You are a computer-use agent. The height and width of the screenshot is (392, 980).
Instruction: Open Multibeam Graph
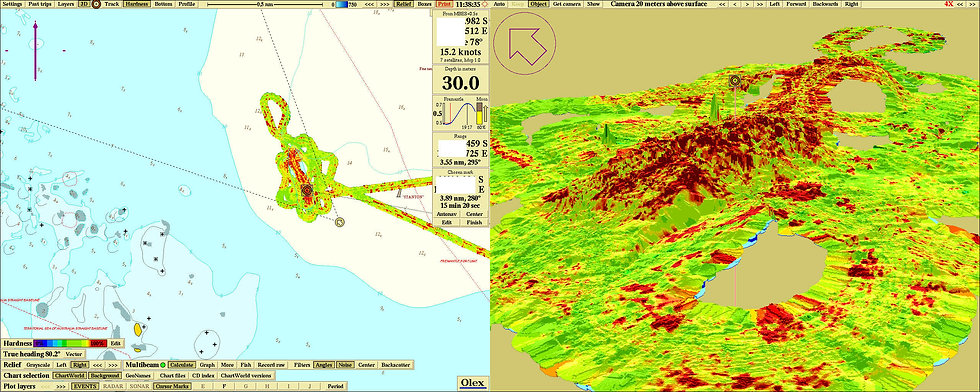tap(208, 364)
